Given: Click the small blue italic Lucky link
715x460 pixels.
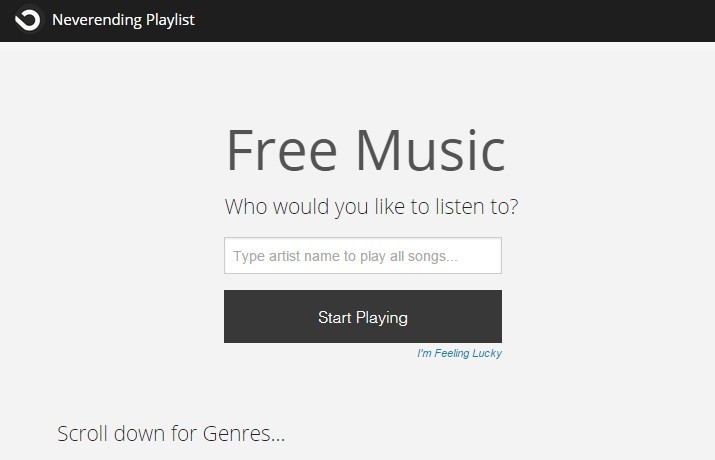Looking at the screenshot, I should (459, 353).
